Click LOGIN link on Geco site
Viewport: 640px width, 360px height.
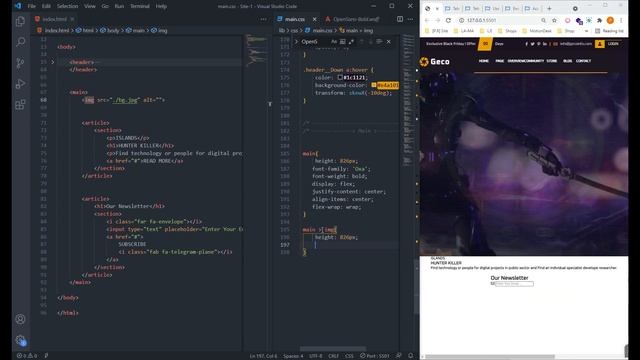click(613, 44)
